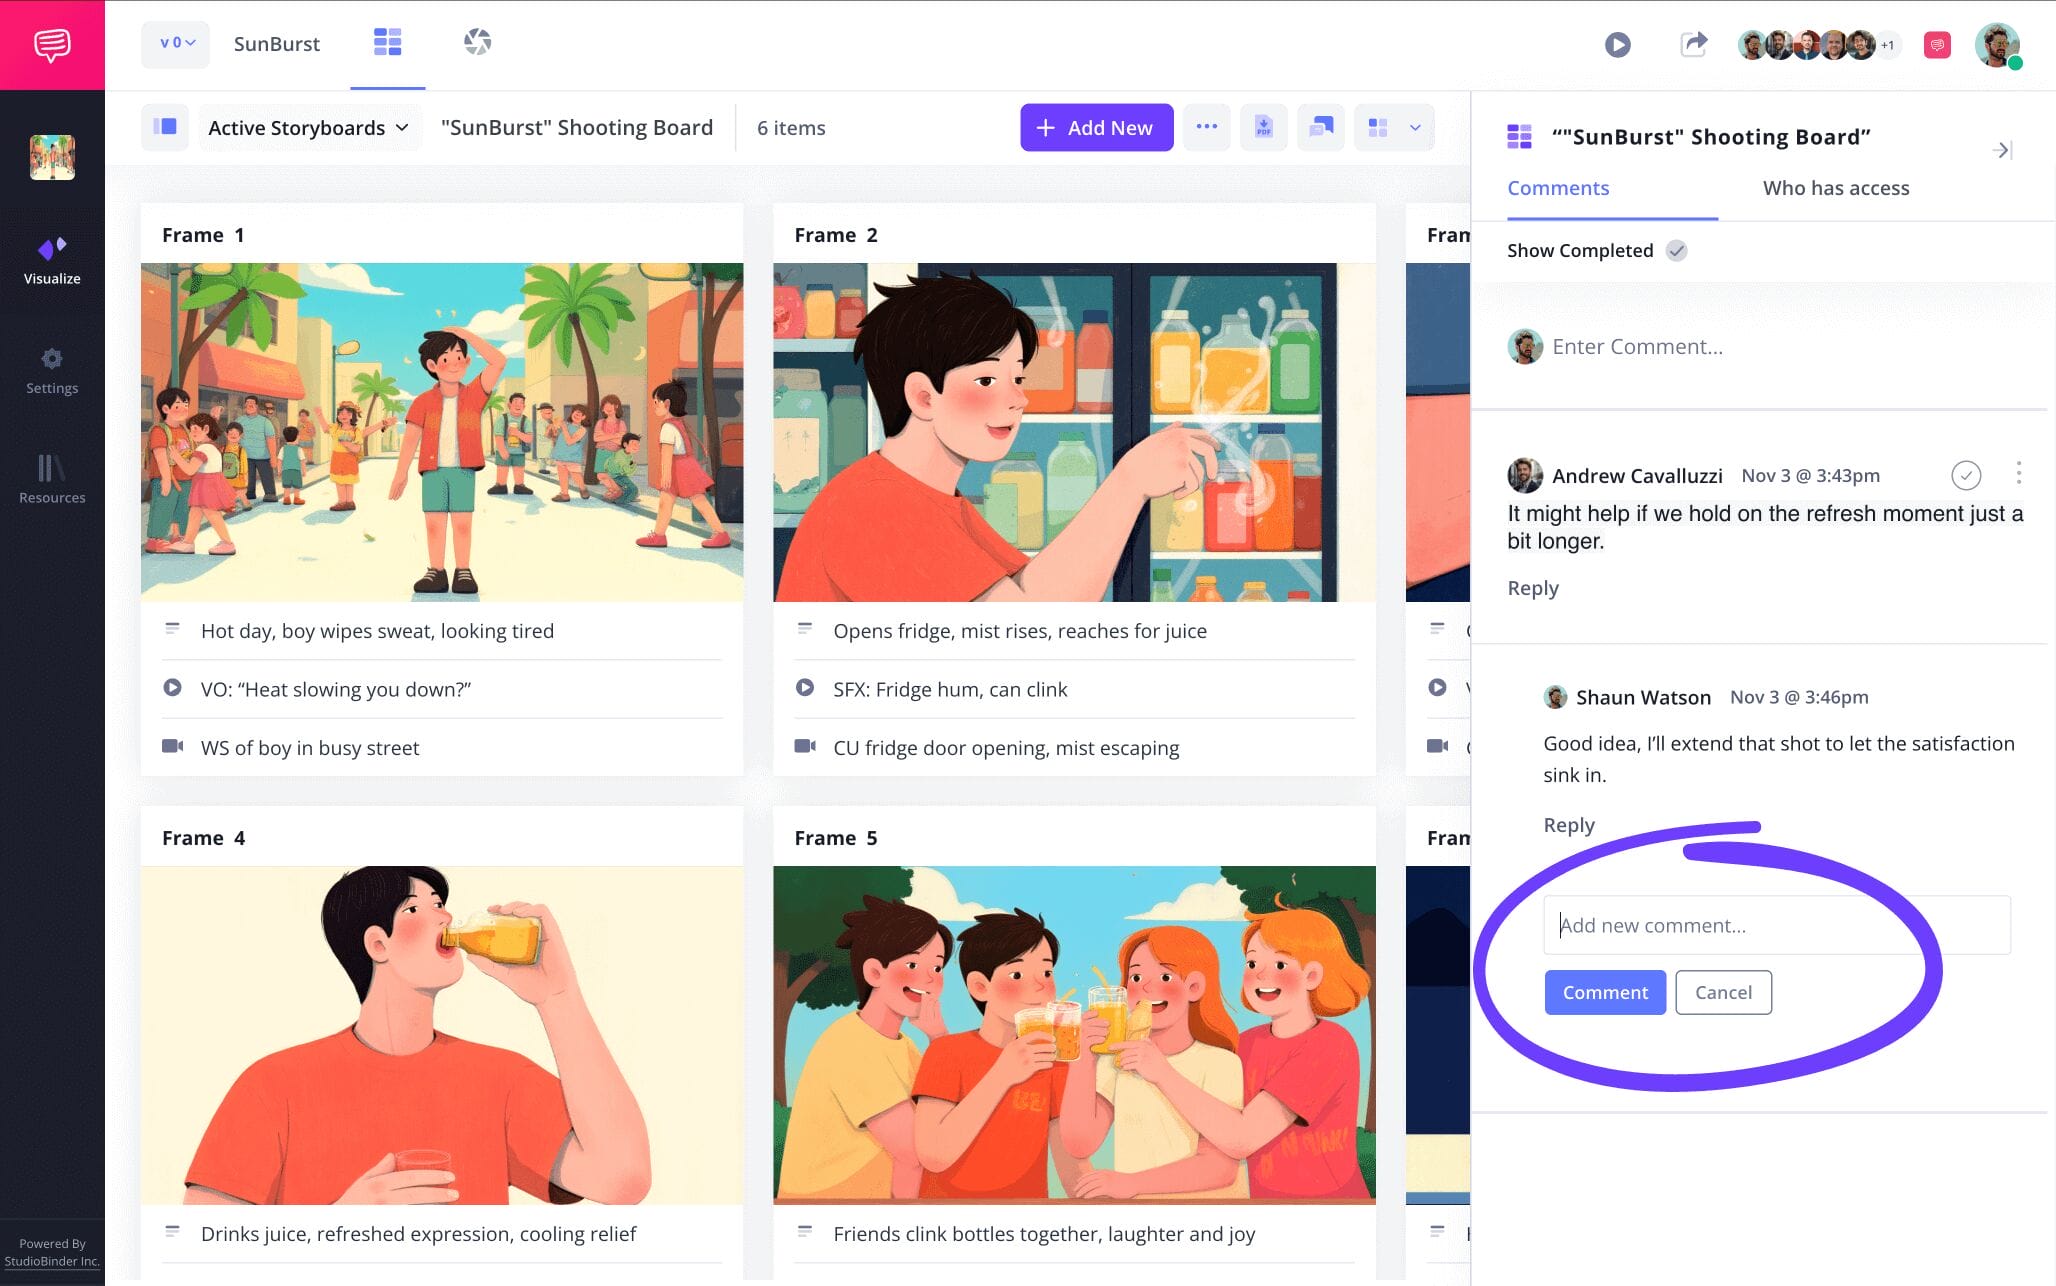Select the Comments tab
Screen dimensions: 2056x1286
1557,188
